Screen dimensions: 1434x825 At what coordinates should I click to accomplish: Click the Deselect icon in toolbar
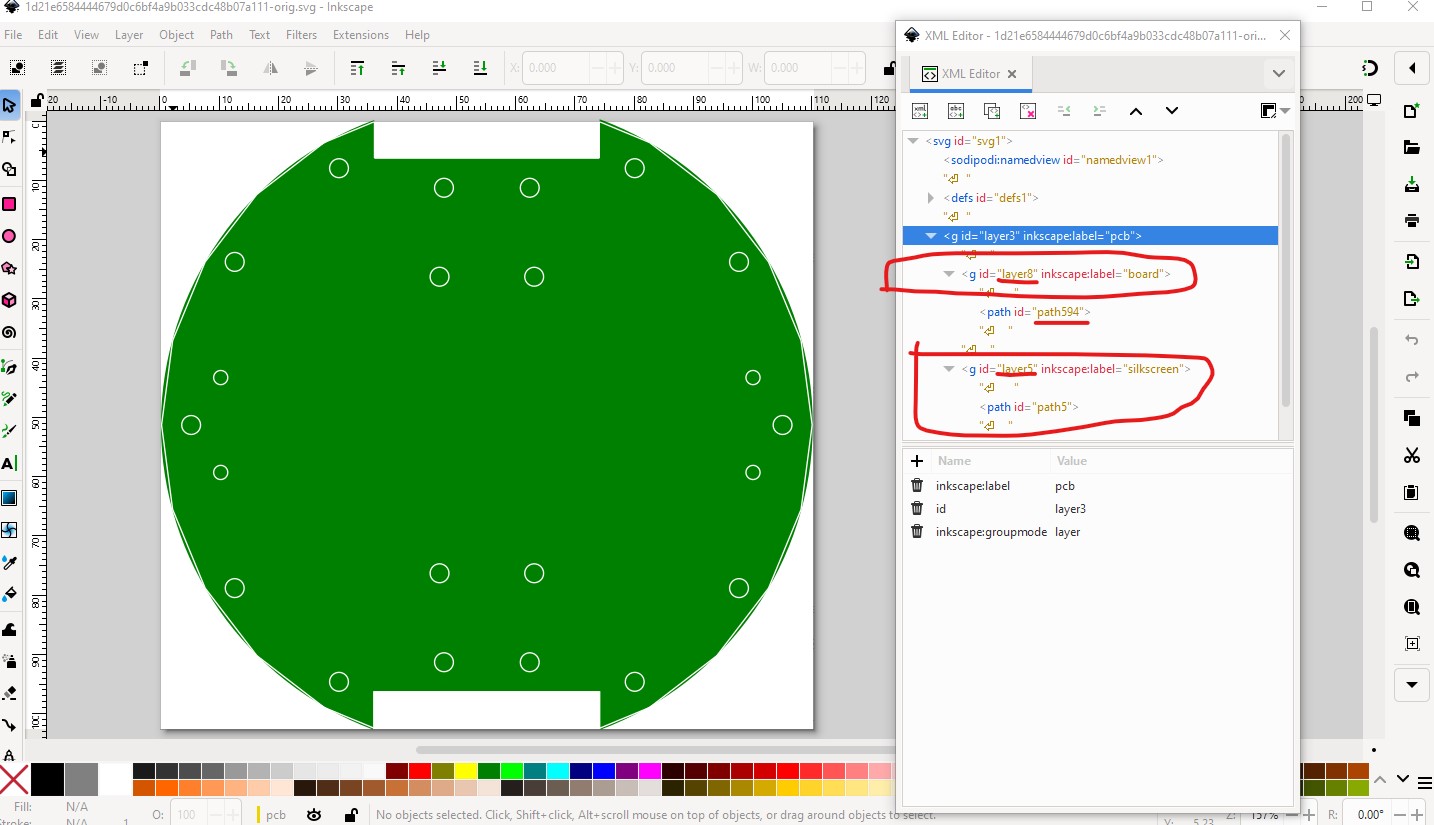click(99, 68)
